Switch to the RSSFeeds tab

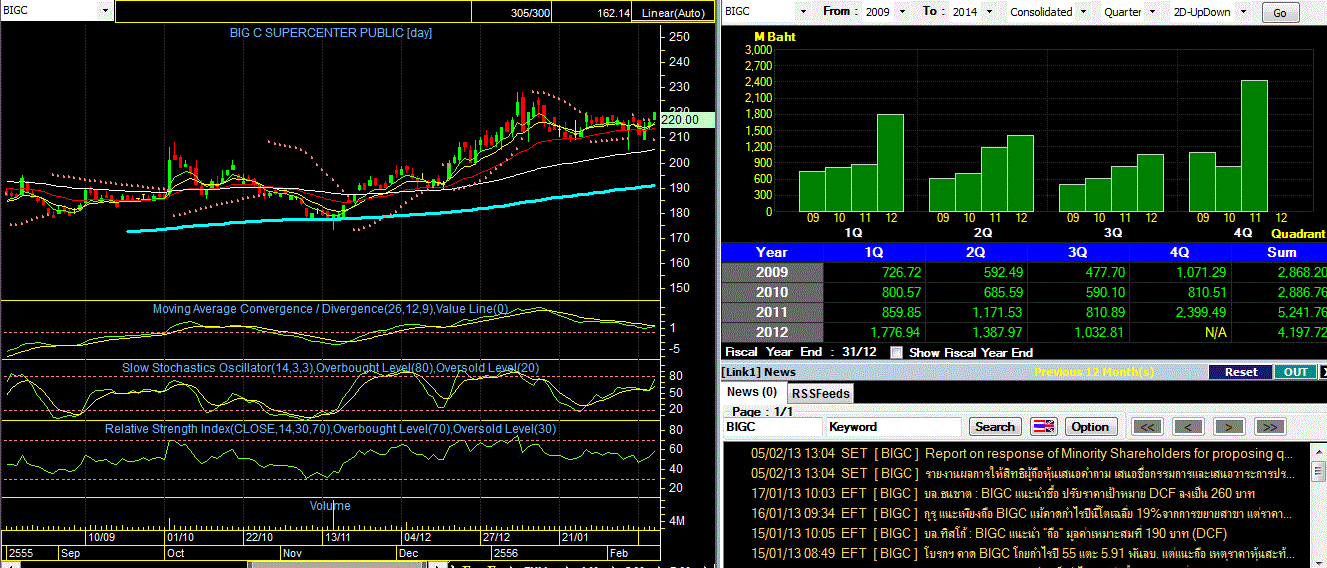click(819, 393)
